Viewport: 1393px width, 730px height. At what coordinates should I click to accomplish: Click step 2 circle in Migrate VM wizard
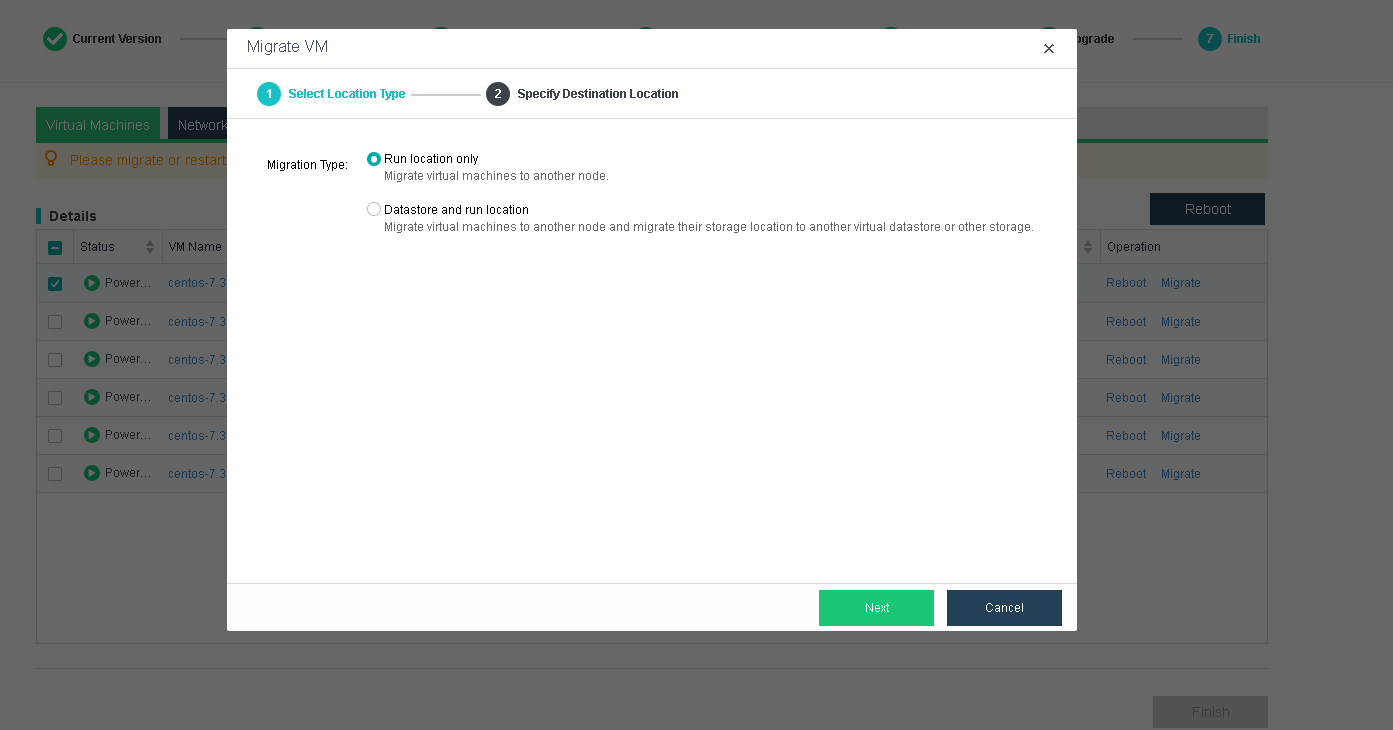pyautogui.click(x=498, y=94)
